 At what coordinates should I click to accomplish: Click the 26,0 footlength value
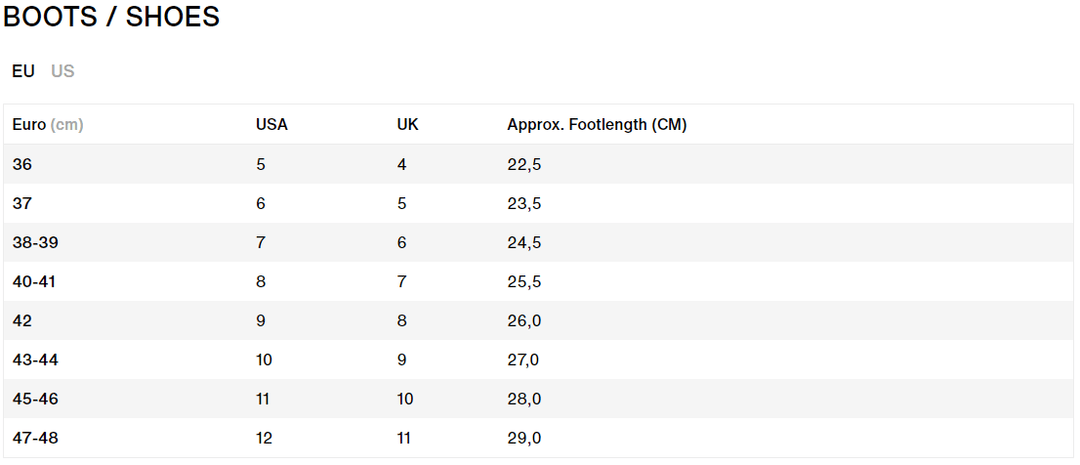pyautogui.click(x=524, y=320)
